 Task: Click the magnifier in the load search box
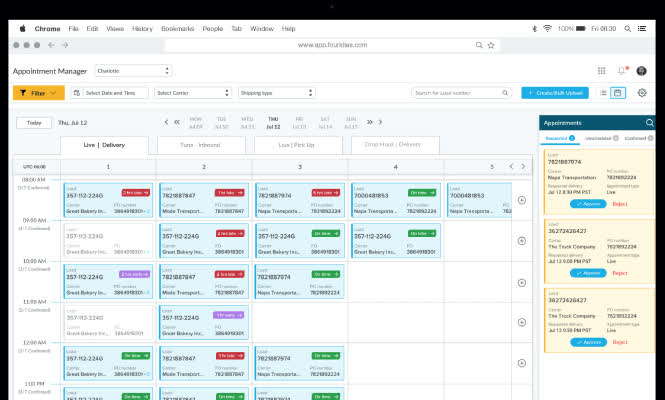(505, 93)
